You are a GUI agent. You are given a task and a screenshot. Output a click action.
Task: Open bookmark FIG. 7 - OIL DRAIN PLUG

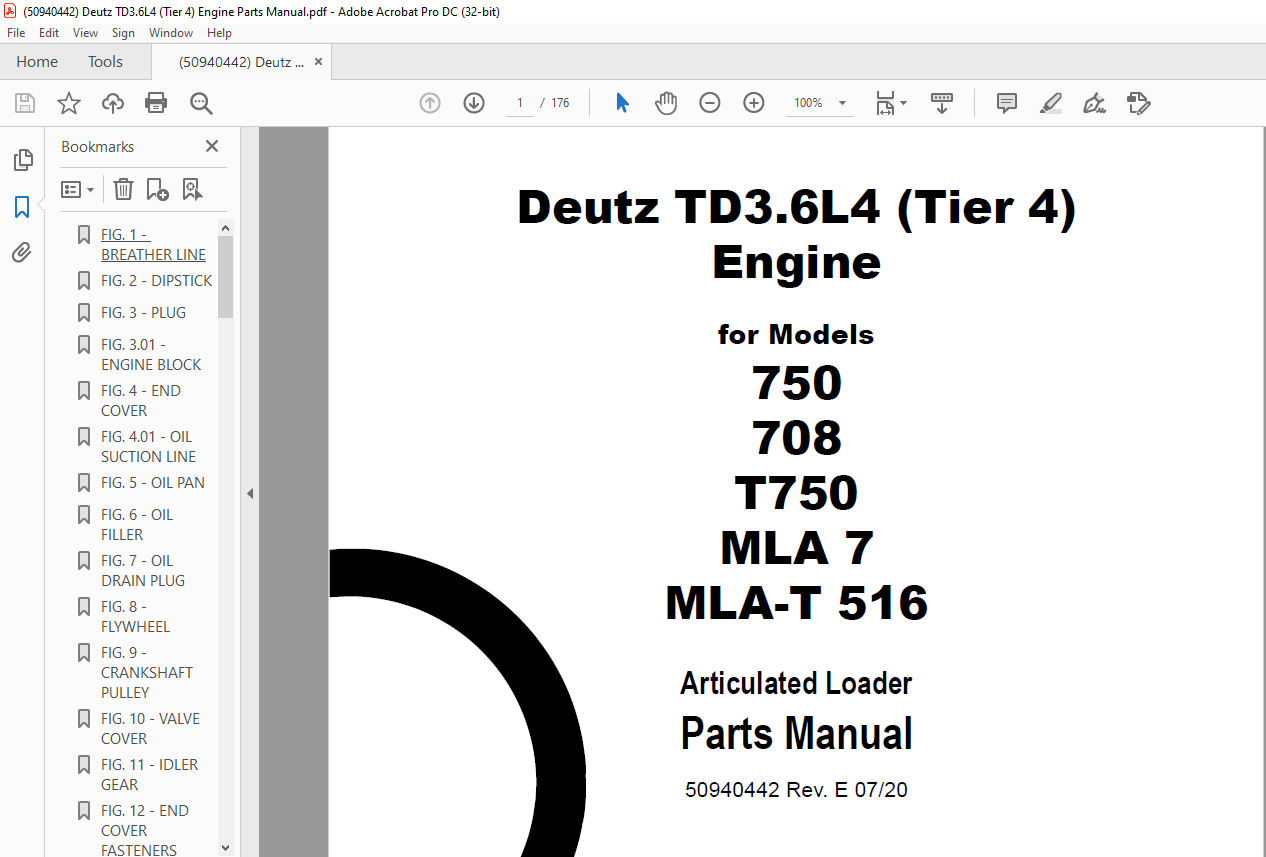(143, 571)
